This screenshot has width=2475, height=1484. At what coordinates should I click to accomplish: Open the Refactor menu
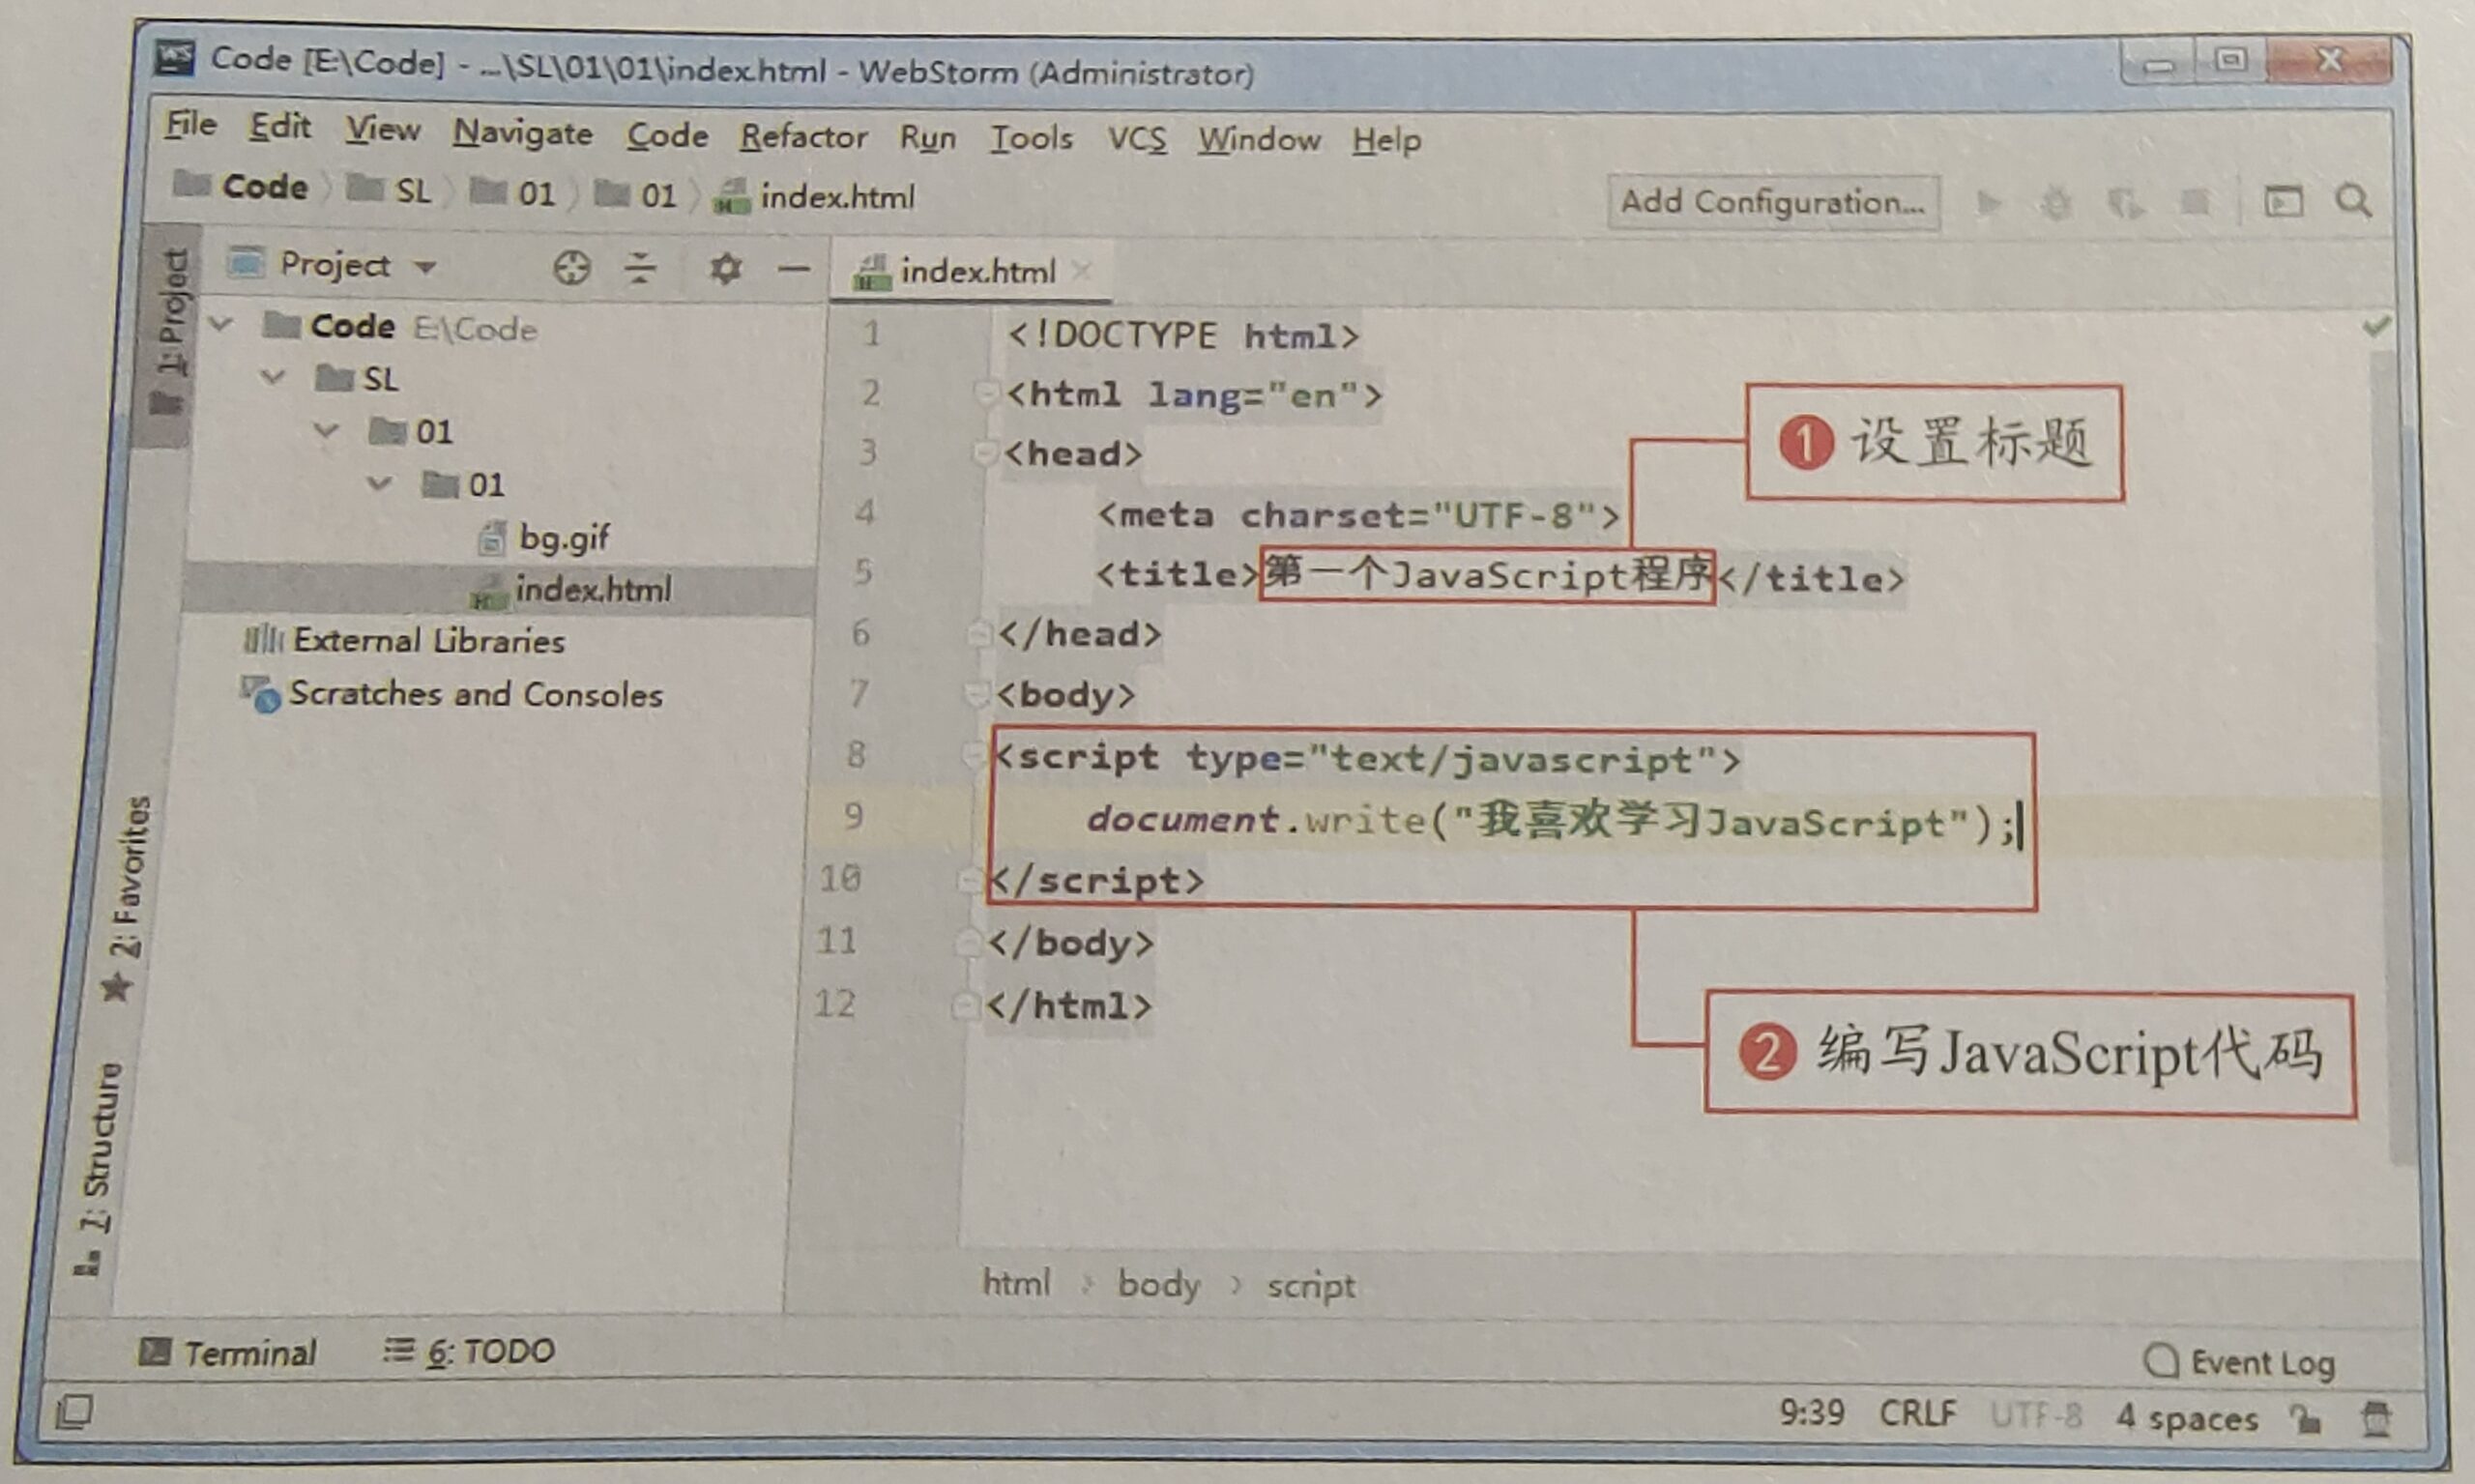click(x=803, y=136)
